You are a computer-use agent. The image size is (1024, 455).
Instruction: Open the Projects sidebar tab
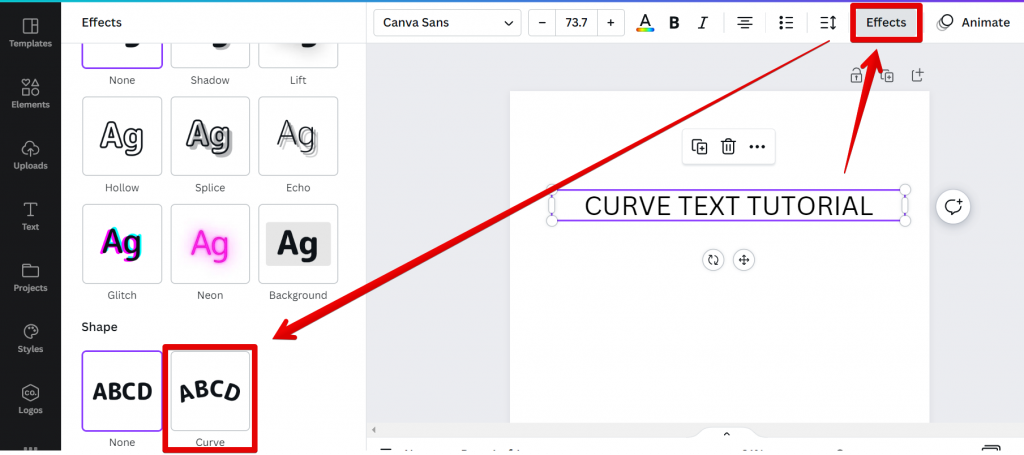click(x=30, y=276)
